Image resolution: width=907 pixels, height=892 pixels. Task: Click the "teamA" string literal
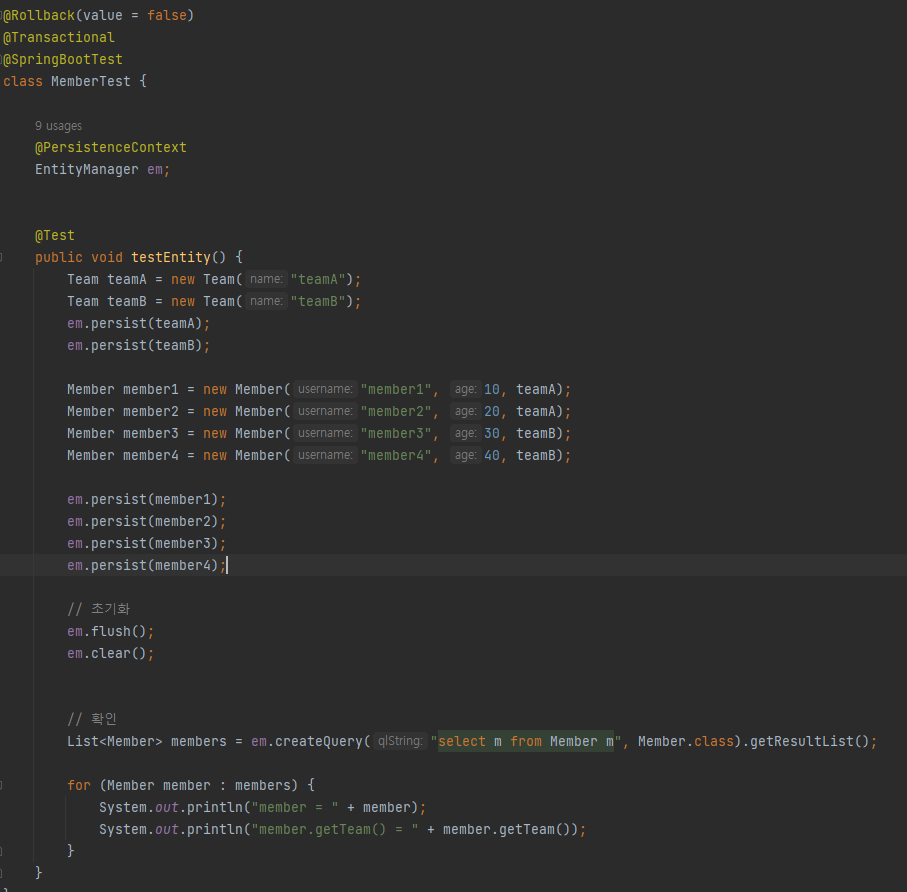click(318, 279)
